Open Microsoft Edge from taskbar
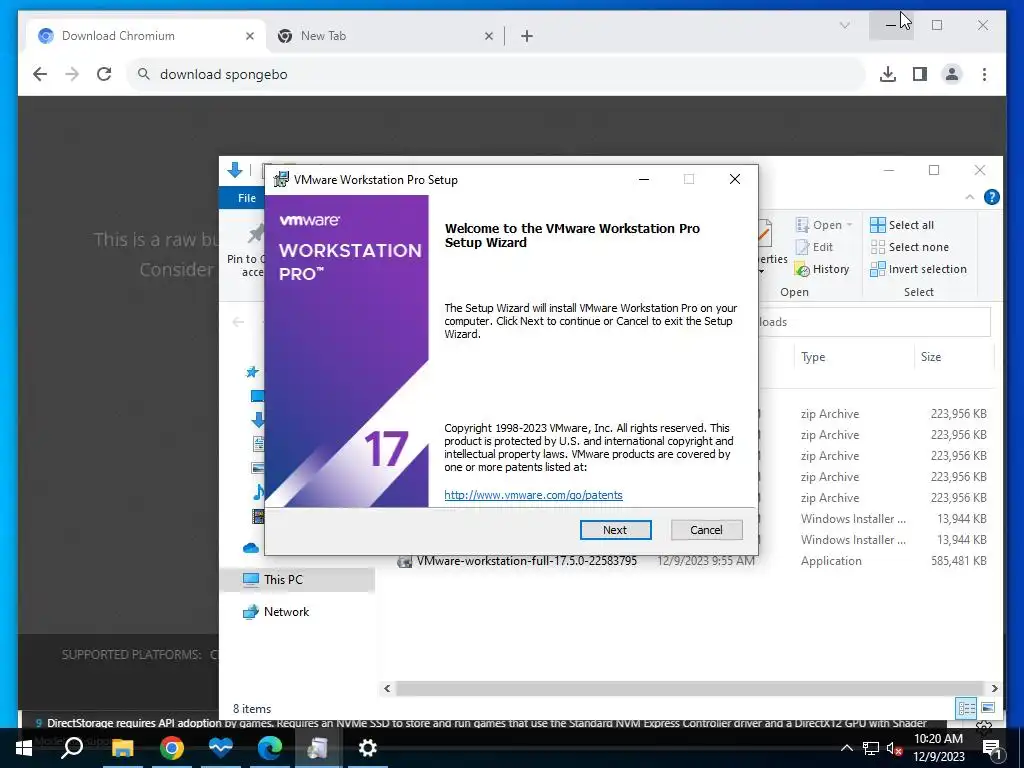The image size is (1024, 768). (x=269, y=748)
